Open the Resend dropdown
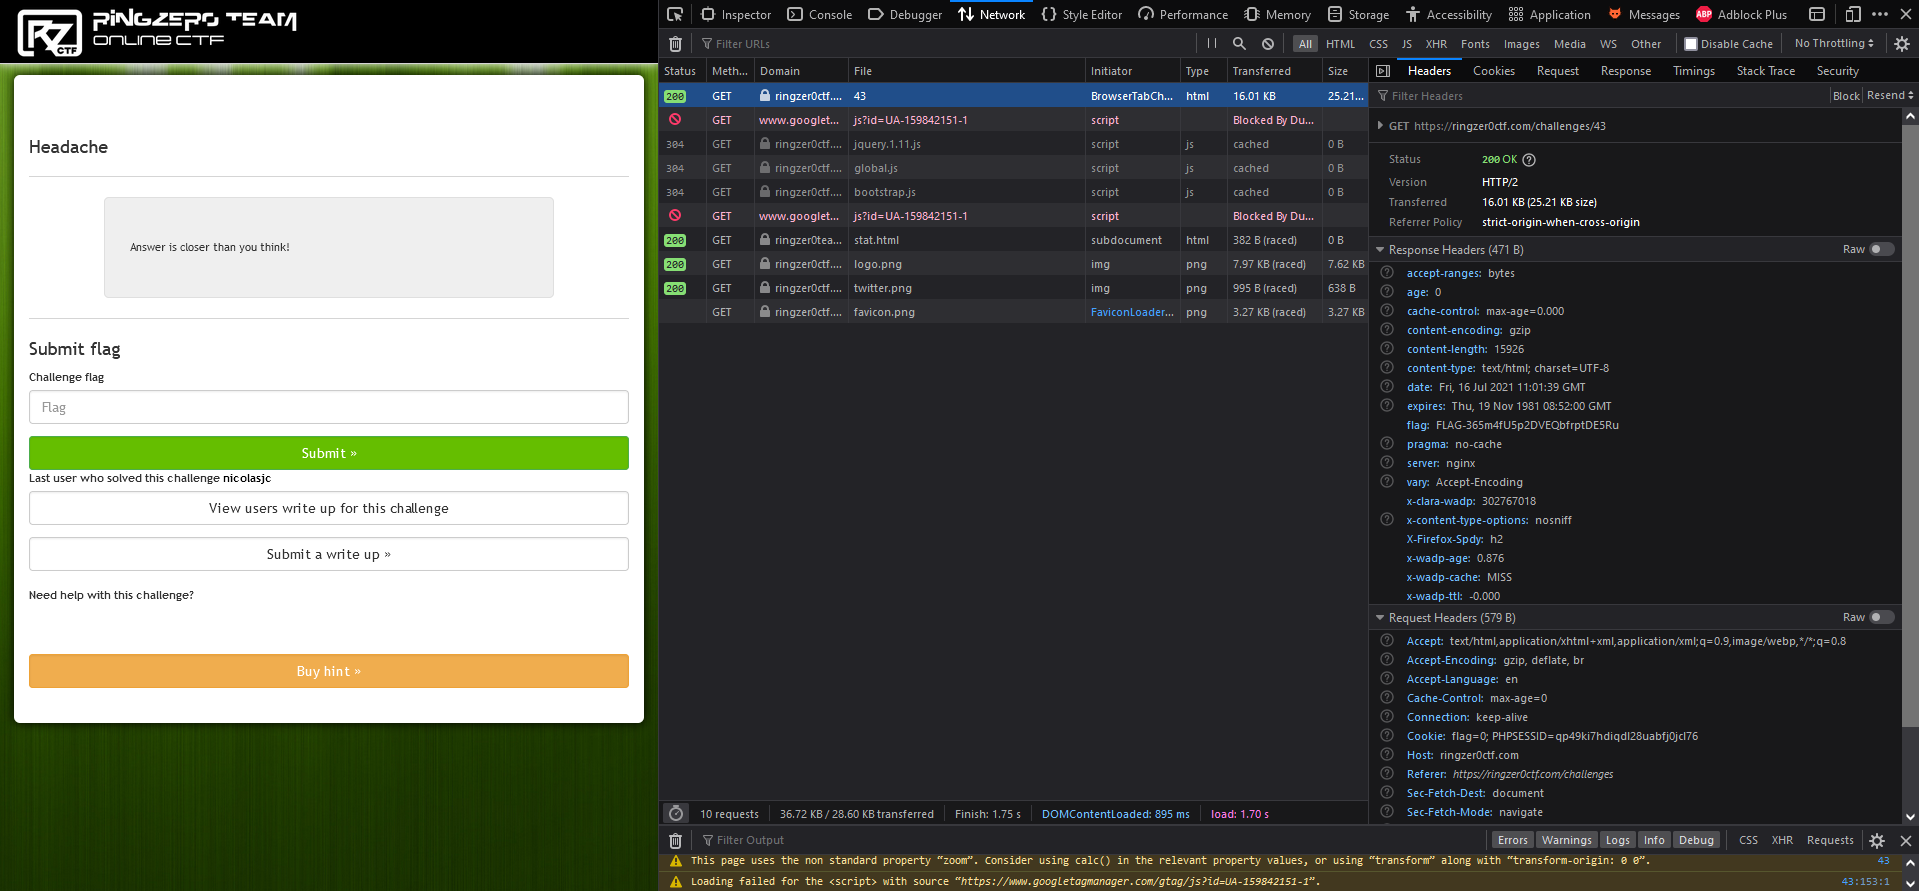This screenshot has height=891, width=1919. [x=1890, y=96]
